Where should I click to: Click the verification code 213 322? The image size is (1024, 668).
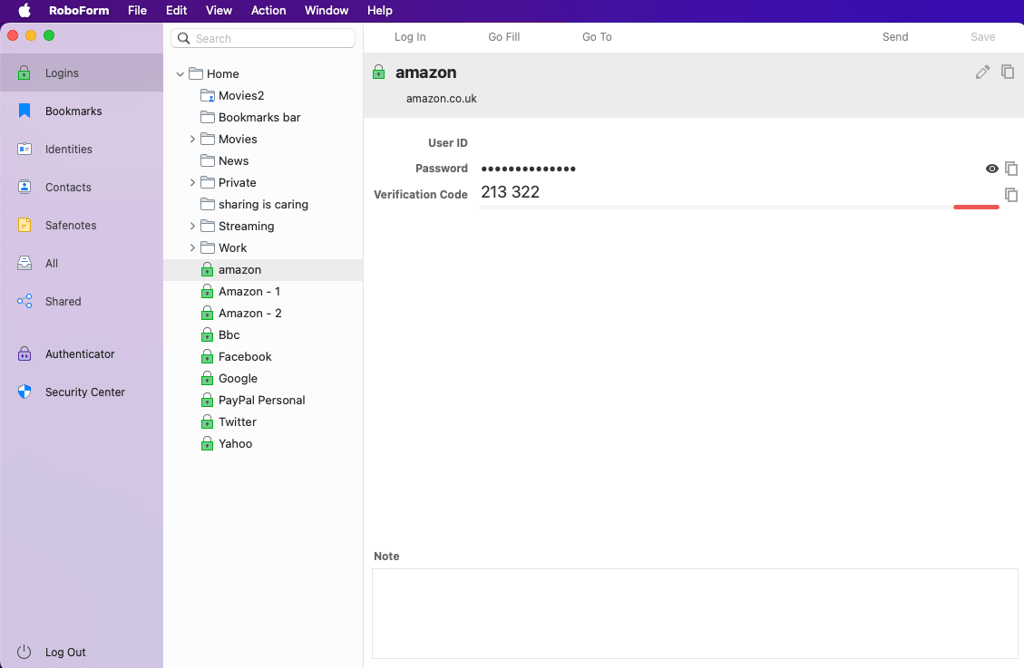(510, 192)
